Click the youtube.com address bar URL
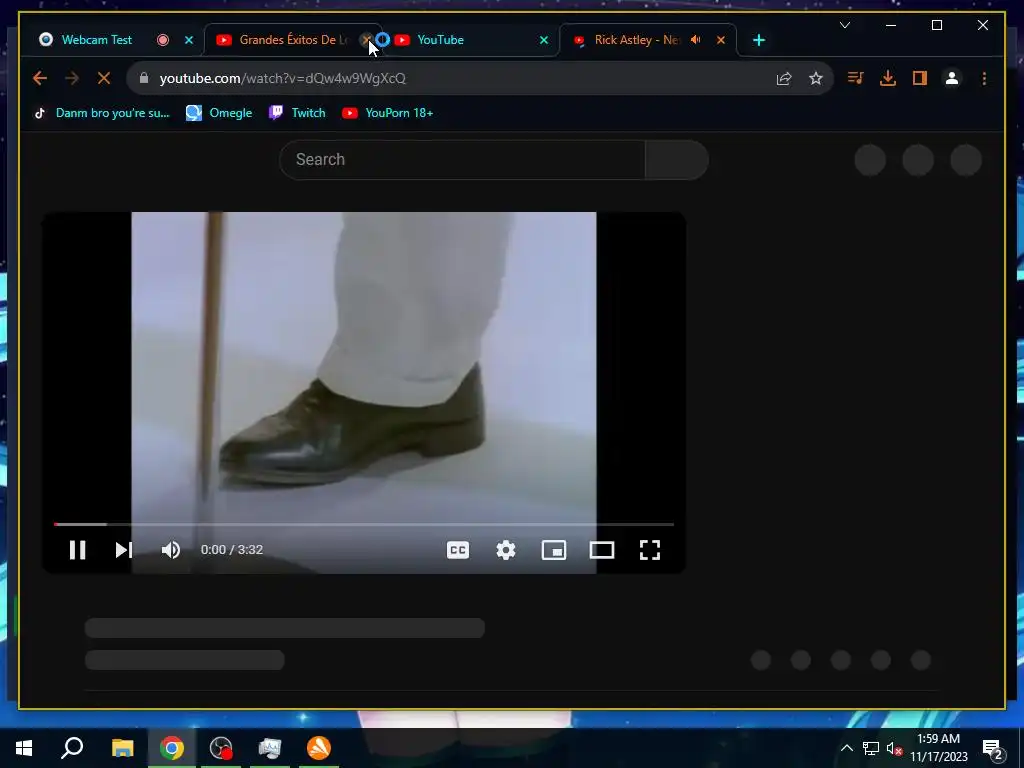Image resolution: width=1024 pixels, height=768 pixels. [x=283, y=78]
